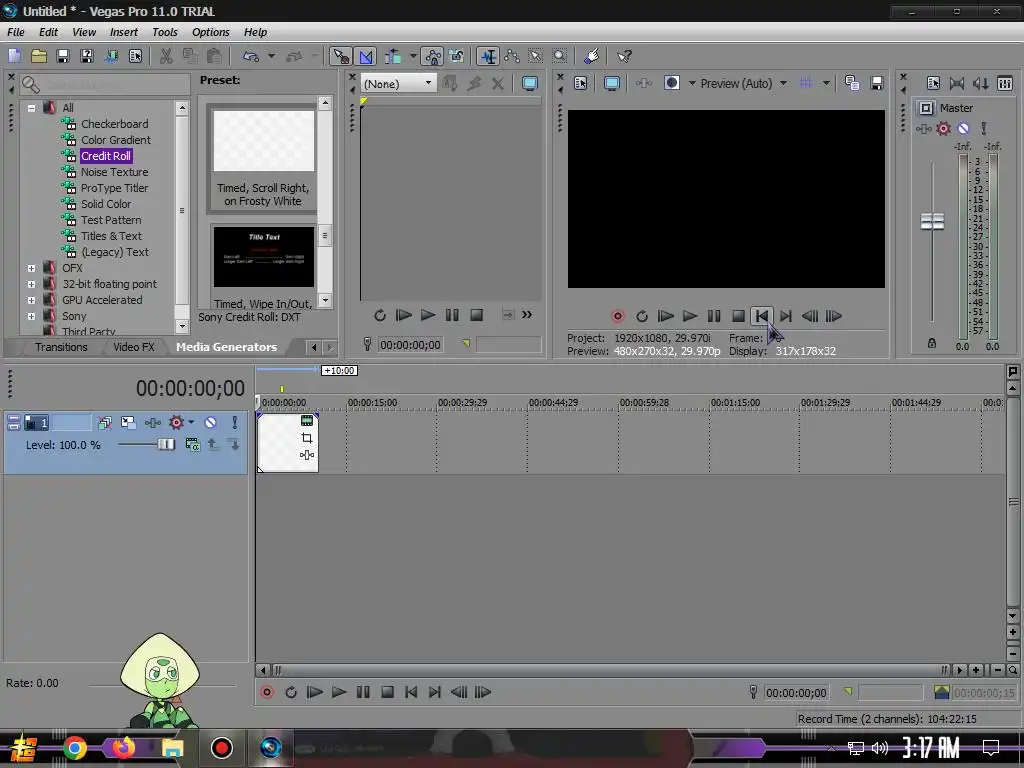Click the volume icon in system tray

coord(880,748)
